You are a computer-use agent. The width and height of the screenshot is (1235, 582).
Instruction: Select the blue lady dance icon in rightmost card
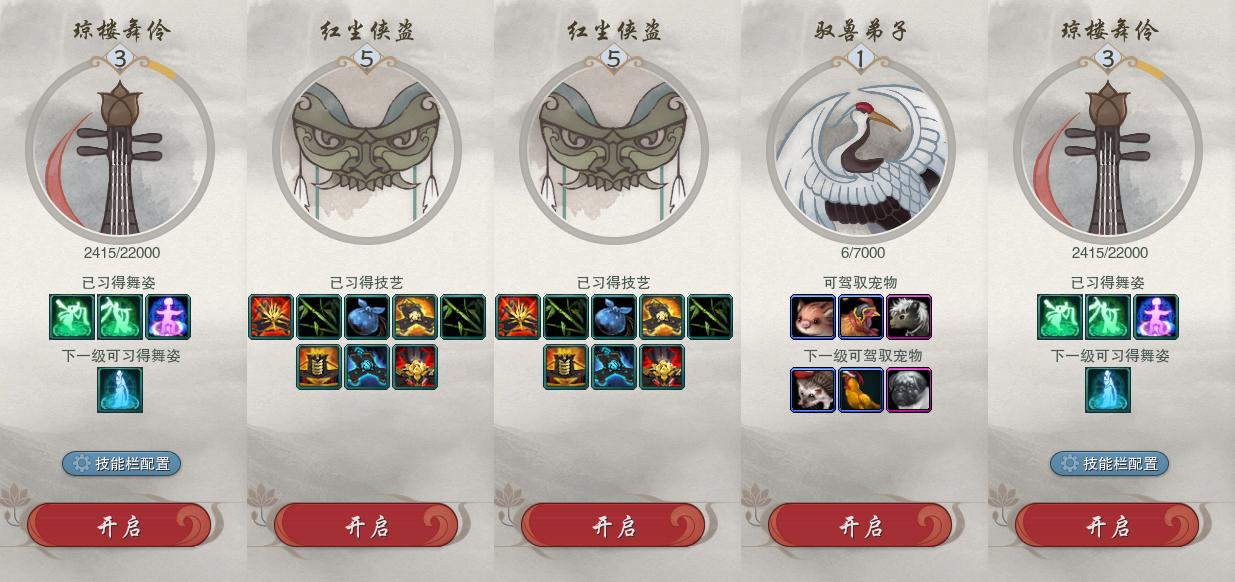pyautogui.click(x=1108, y=390)
